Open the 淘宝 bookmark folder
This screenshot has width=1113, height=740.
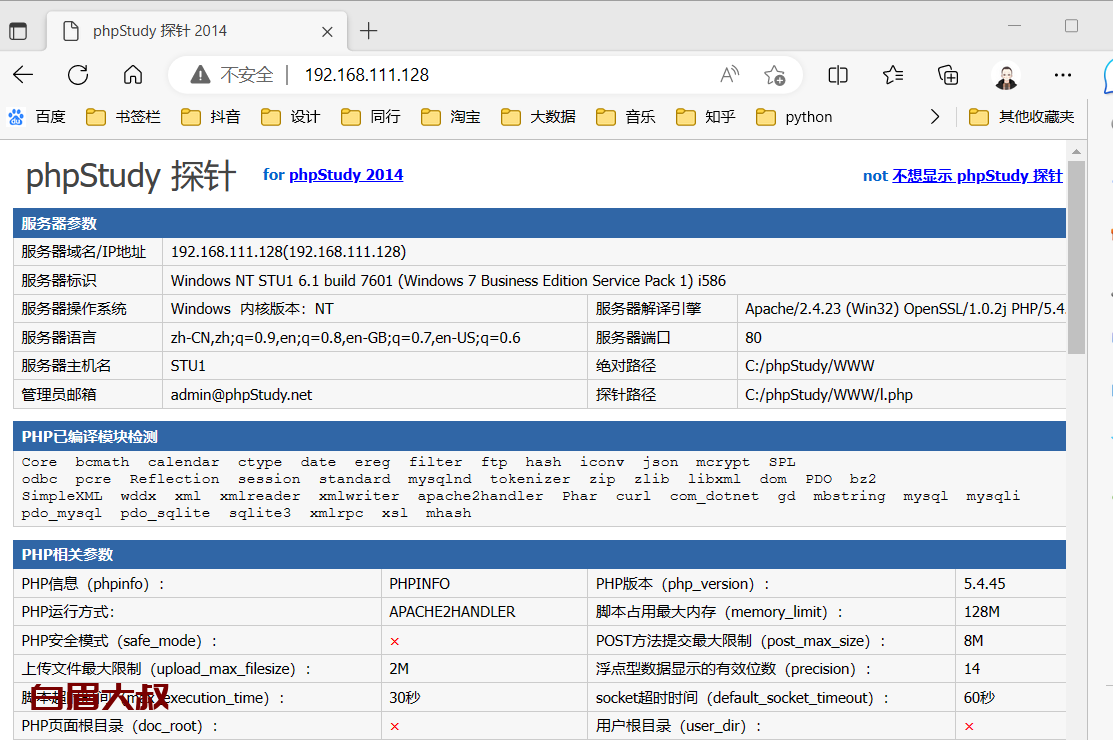[451, 117]
